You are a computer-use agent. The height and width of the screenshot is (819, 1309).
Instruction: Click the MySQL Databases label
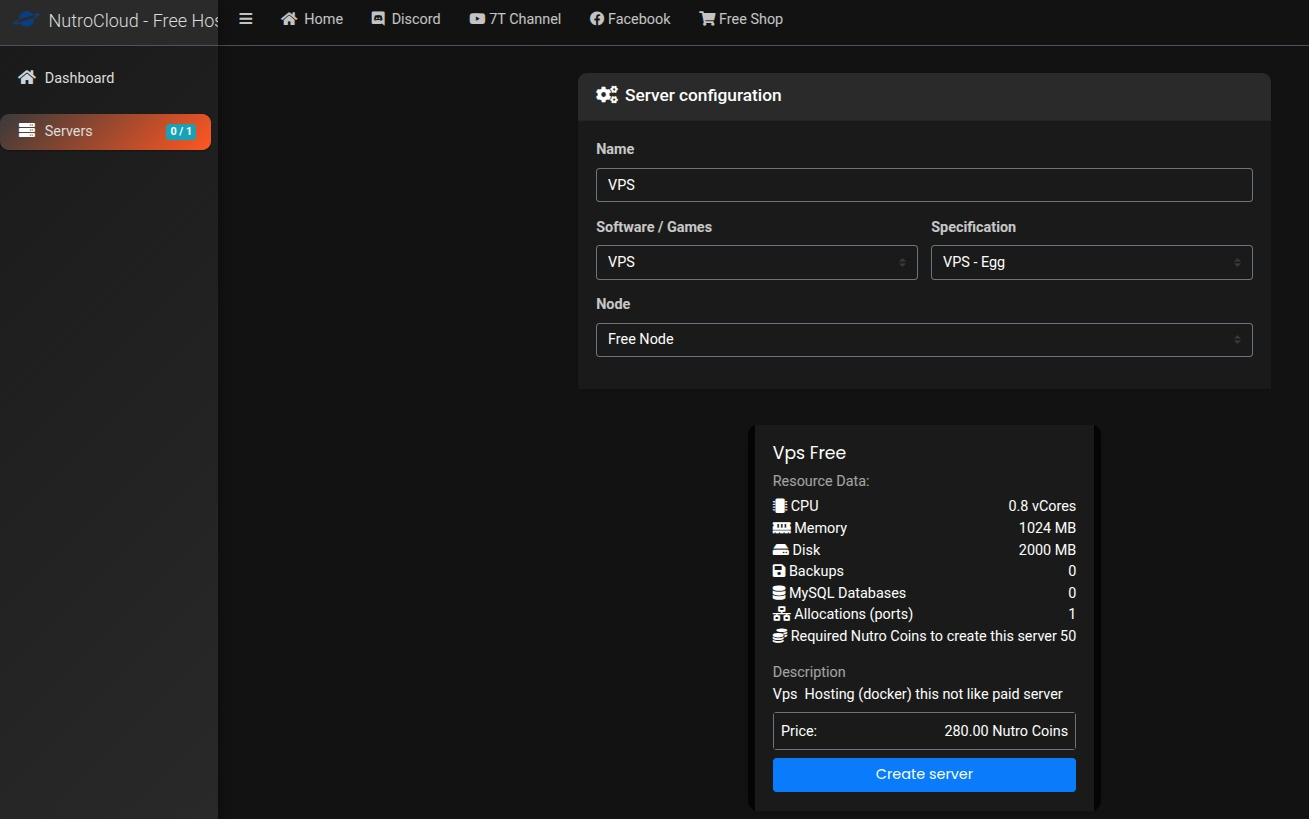(x=848, y=593)
